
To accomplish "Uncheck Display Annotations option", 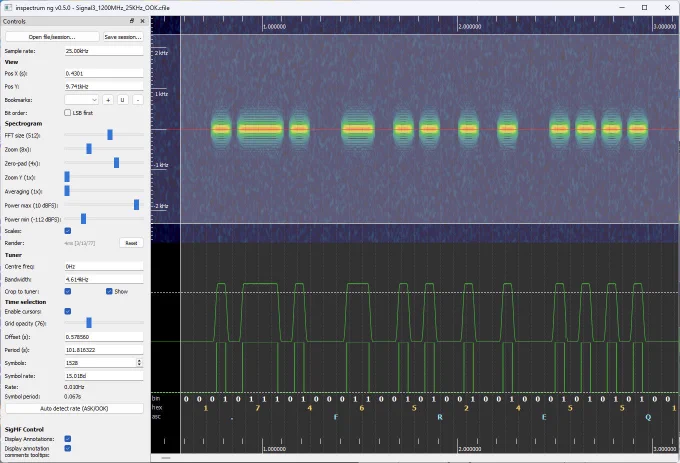I will (x=68, y=439).
